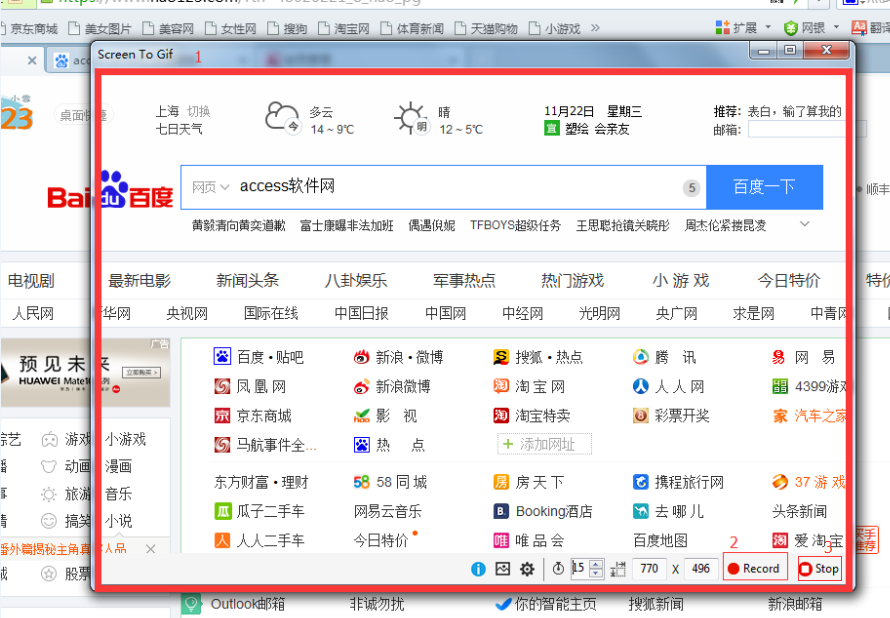Open the image snapshot tool in Screen To Gif
The height and width of the screenshot is (618, 890).
(x=502, y=569)
